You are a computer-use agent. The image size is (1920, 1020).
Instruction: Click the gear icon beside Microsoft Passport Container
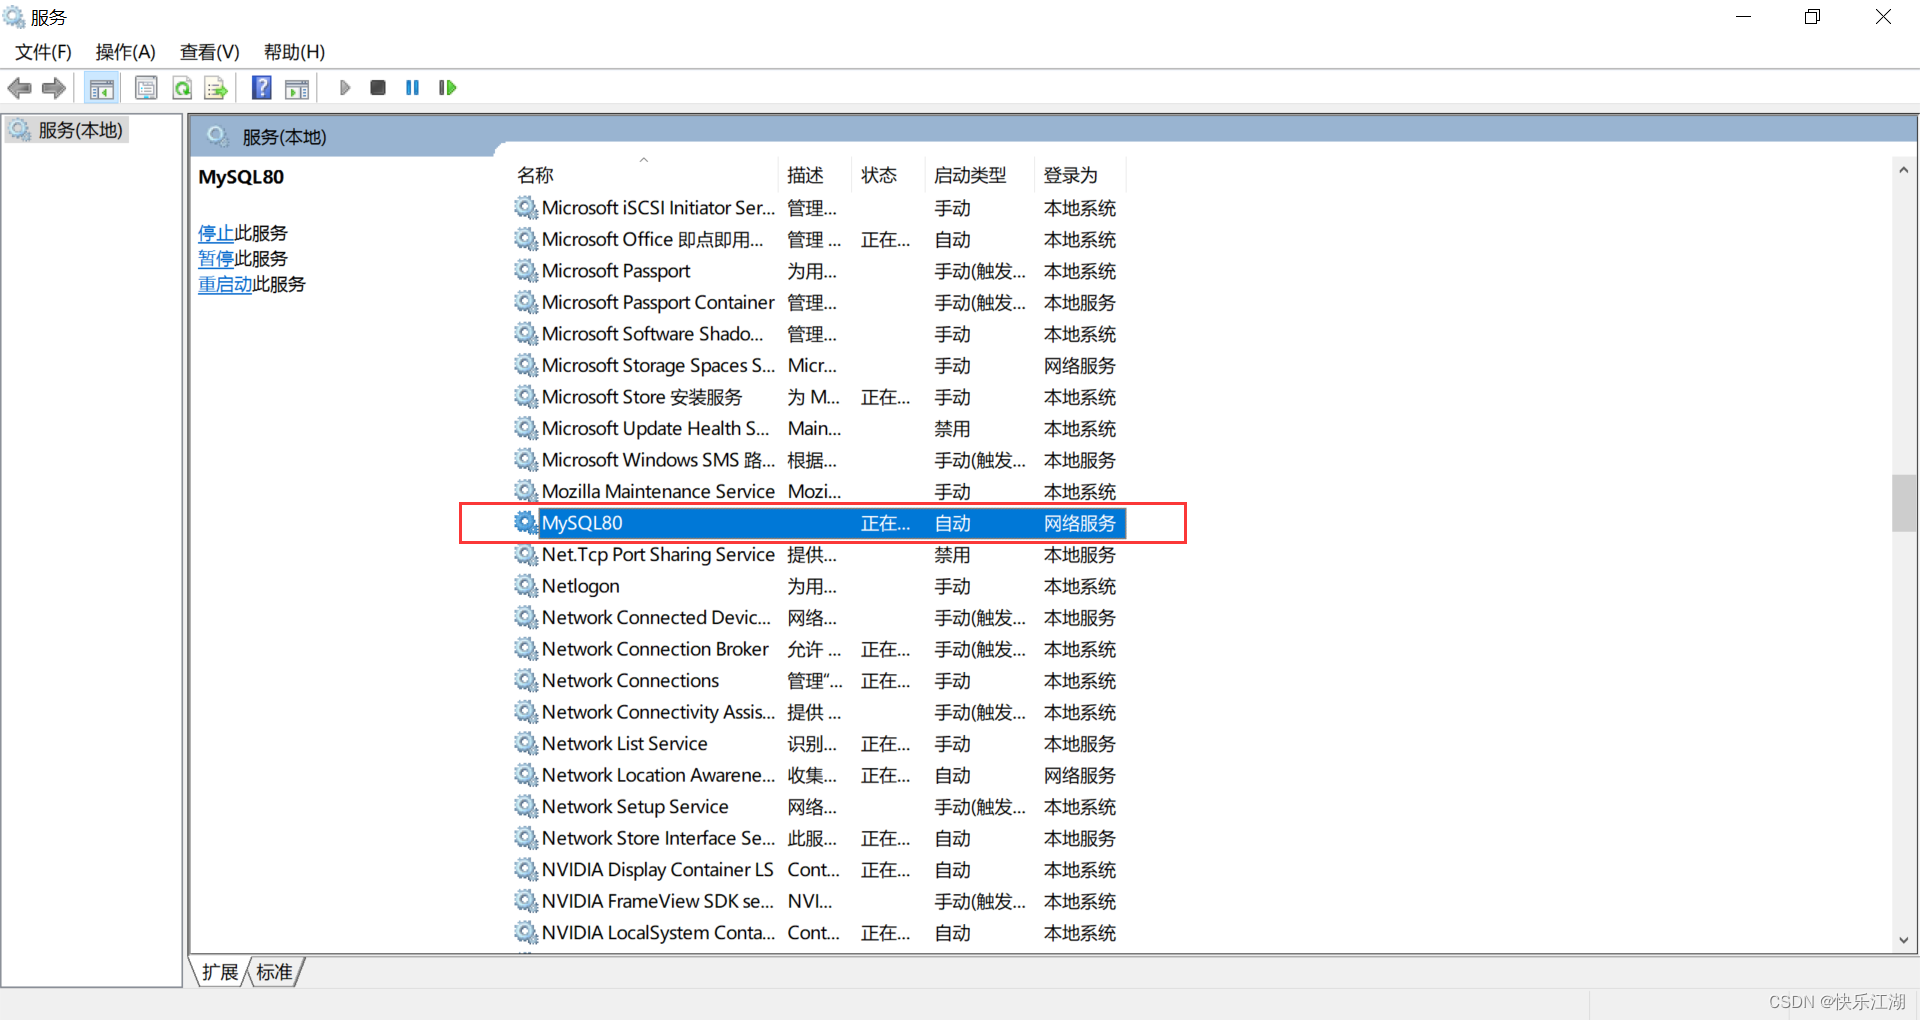point(526,302)
